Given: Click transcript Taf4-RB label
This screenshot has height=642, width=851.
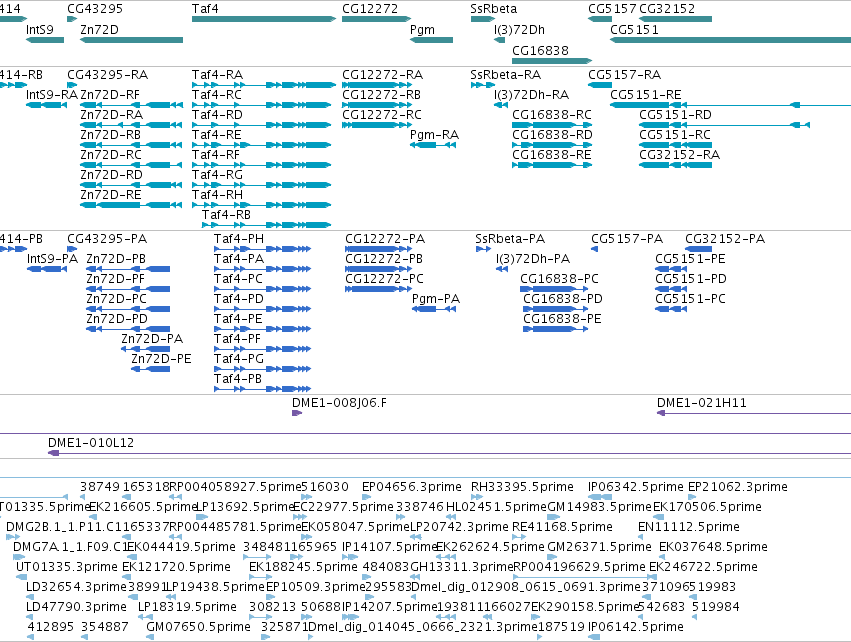Looking at the screenshot, I should pyautogui.click(x=226, y=215).
